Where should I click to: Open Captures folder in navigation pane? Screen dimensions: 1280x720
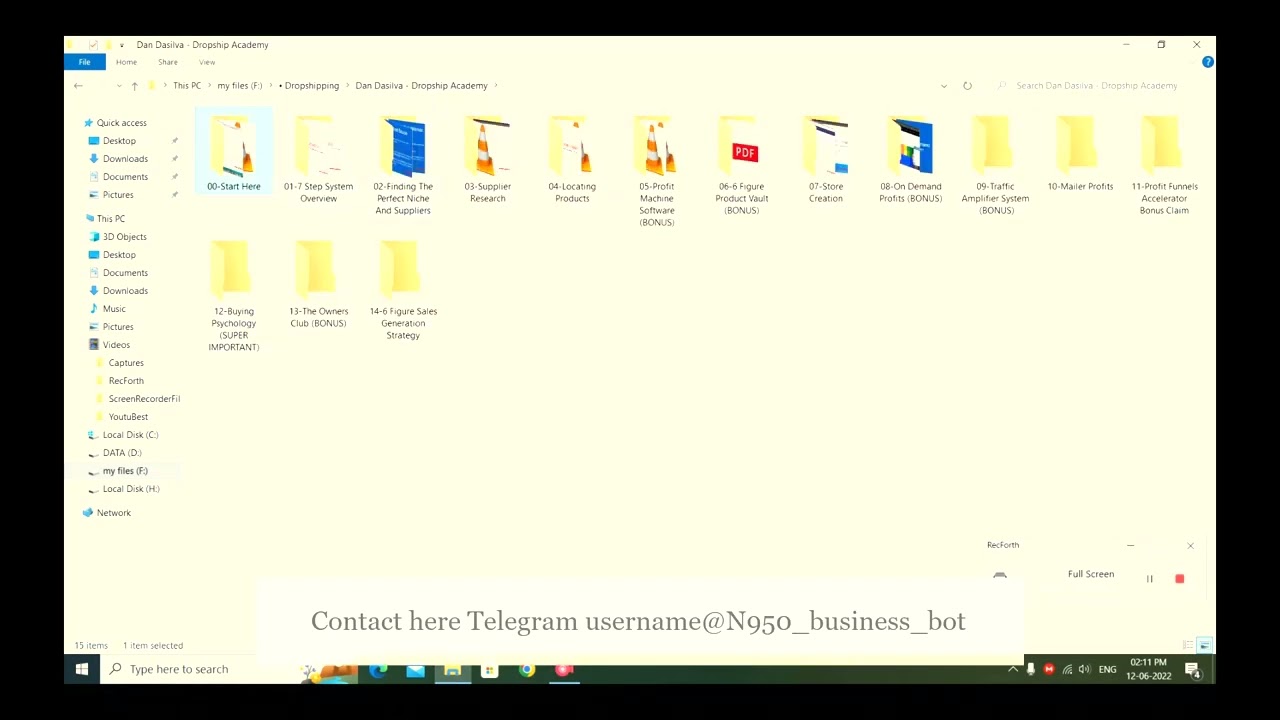125,363
